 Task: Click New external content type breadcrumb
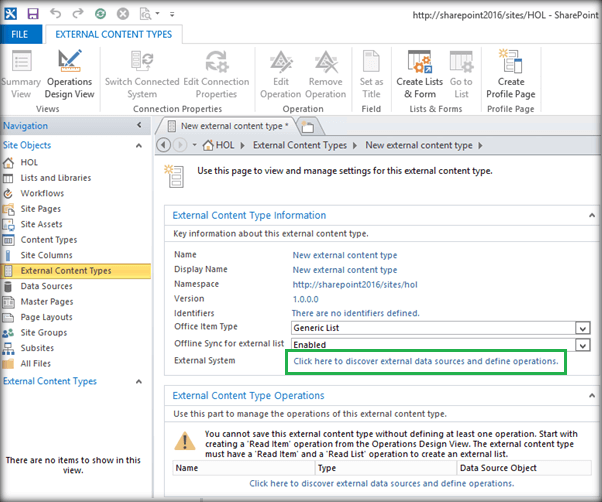[419, 145]
